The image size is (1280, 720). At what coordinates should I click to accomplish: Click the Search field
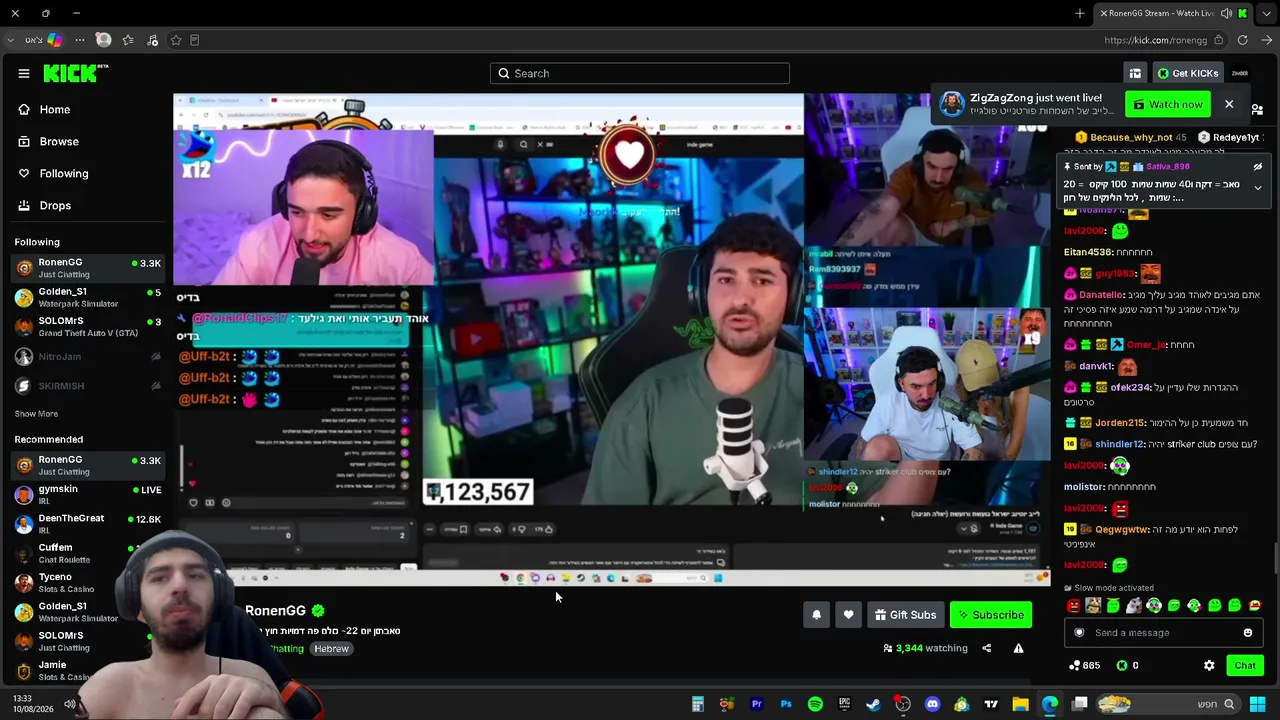tap(640, 73)
